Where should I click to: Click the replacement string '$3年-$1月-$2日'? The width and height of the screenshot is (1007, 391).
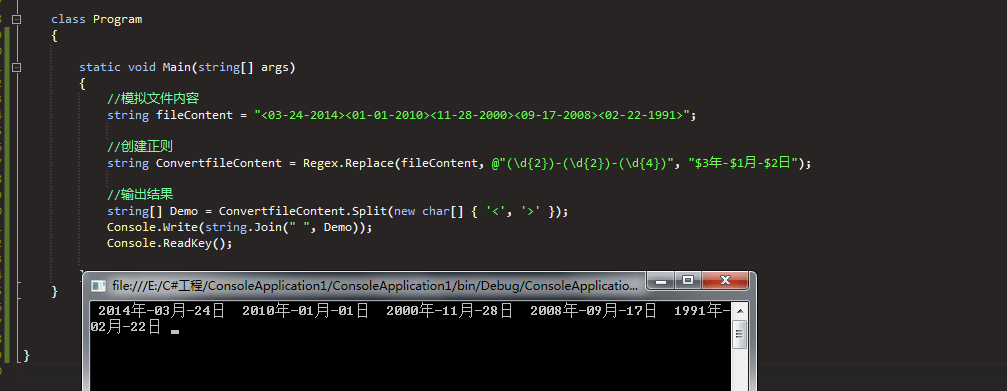743,163
